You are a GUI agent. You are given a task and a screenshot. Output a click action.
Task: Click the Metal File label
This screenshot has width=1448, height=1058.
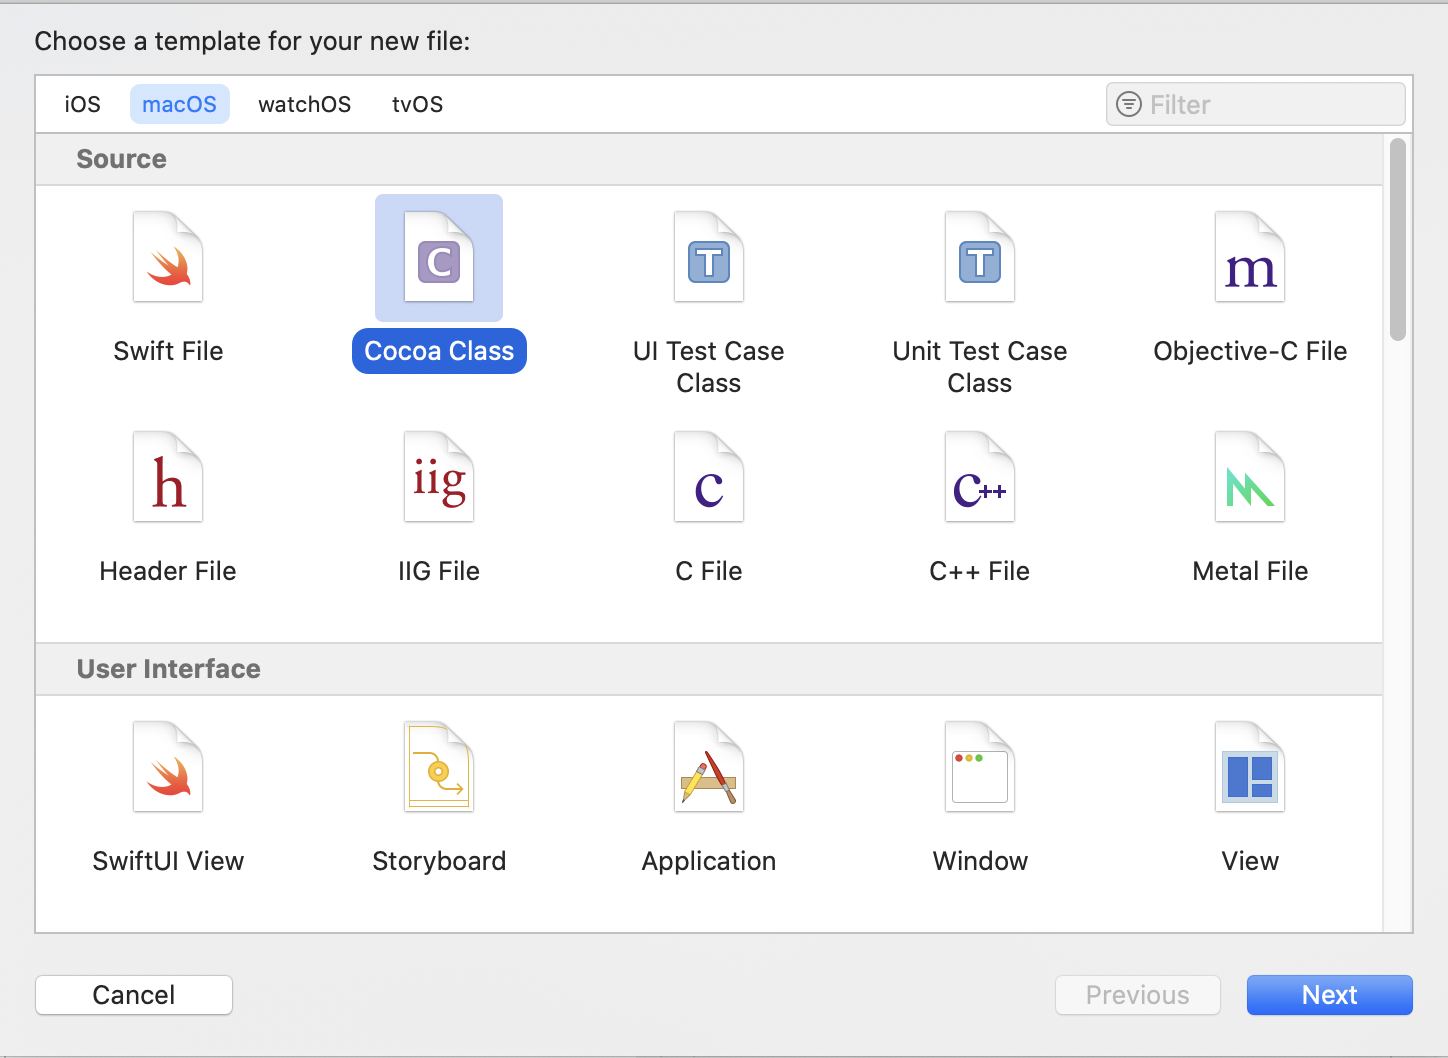[1250, 571]
